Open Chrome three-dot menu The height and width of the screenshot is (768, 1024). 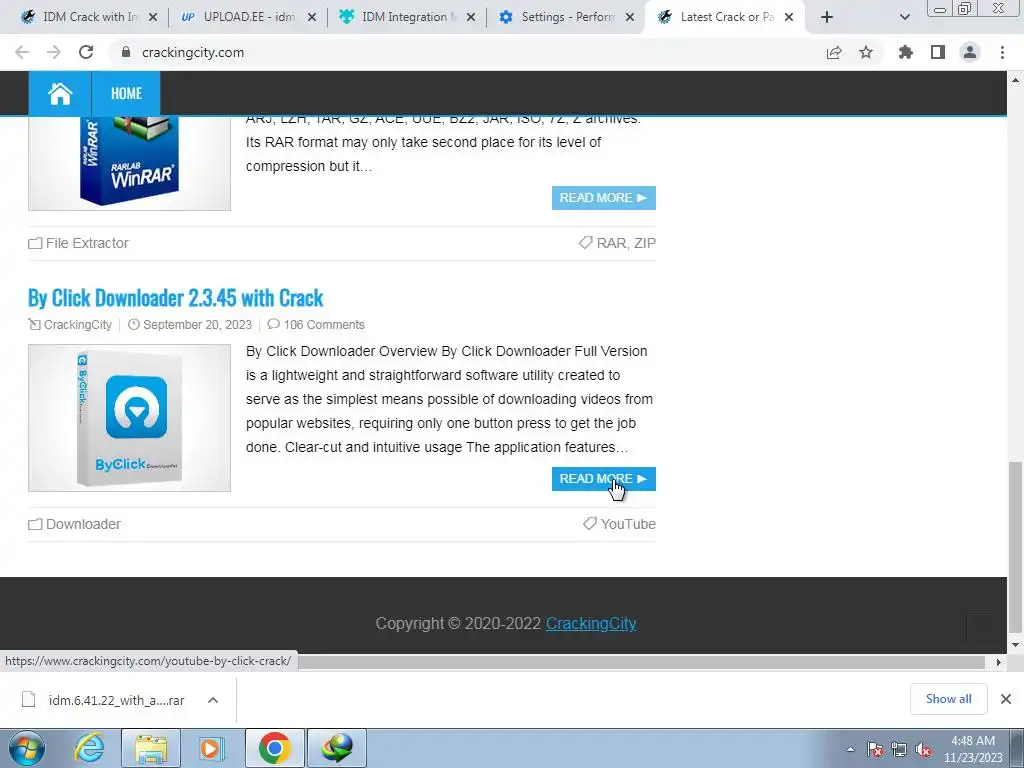point(1002,52)
